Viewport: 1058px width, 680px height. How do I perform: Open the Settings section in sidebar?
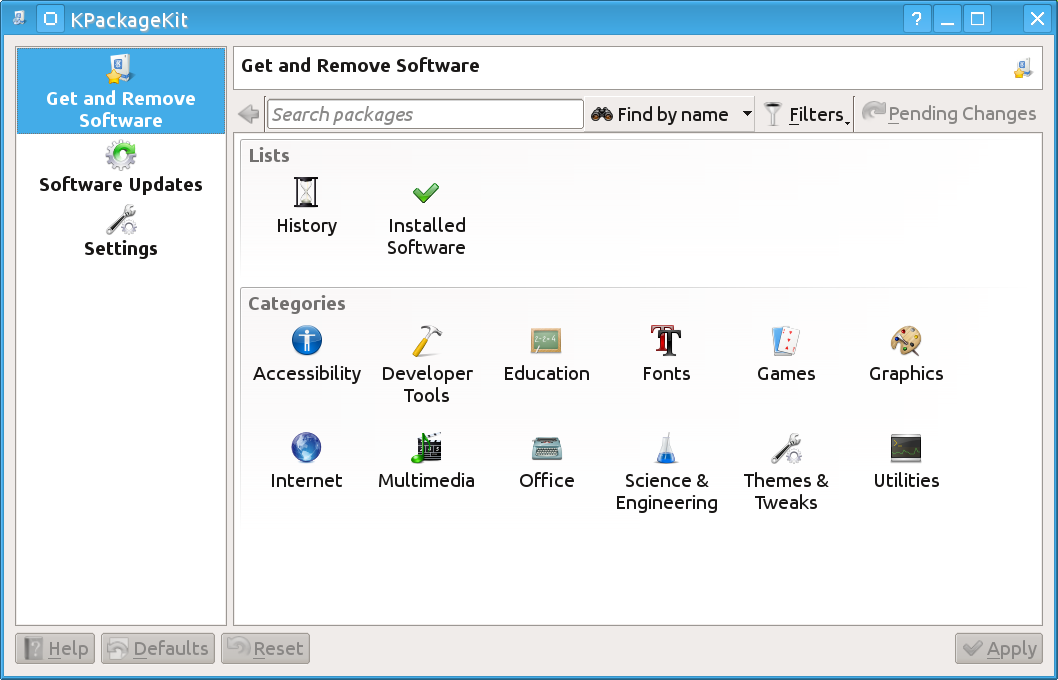(x=121, y=231)
